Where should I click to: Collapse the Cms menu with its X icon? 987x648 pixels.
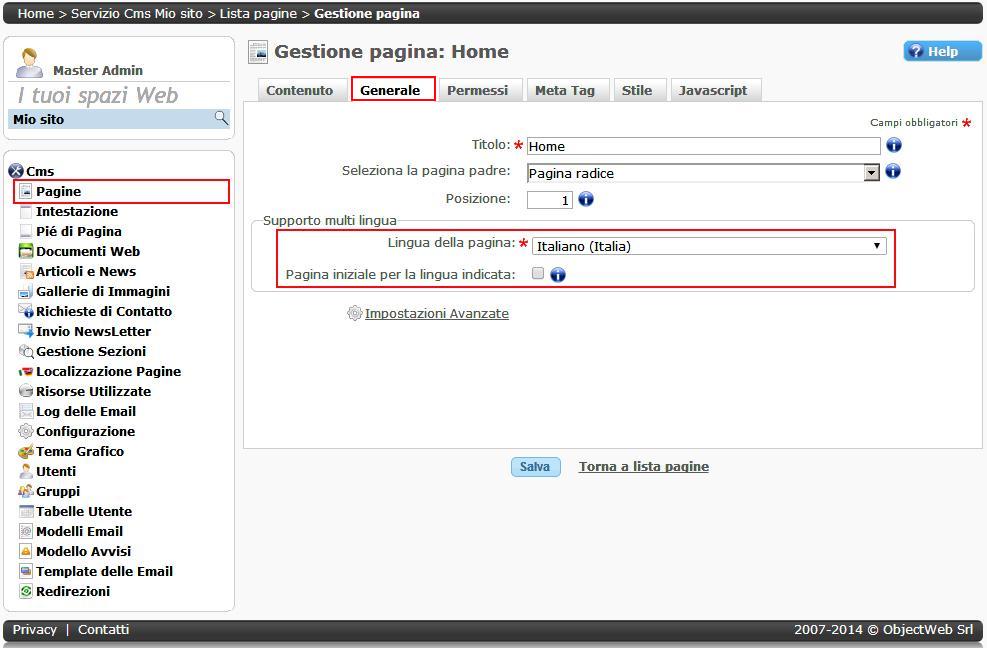coord(15,171)
